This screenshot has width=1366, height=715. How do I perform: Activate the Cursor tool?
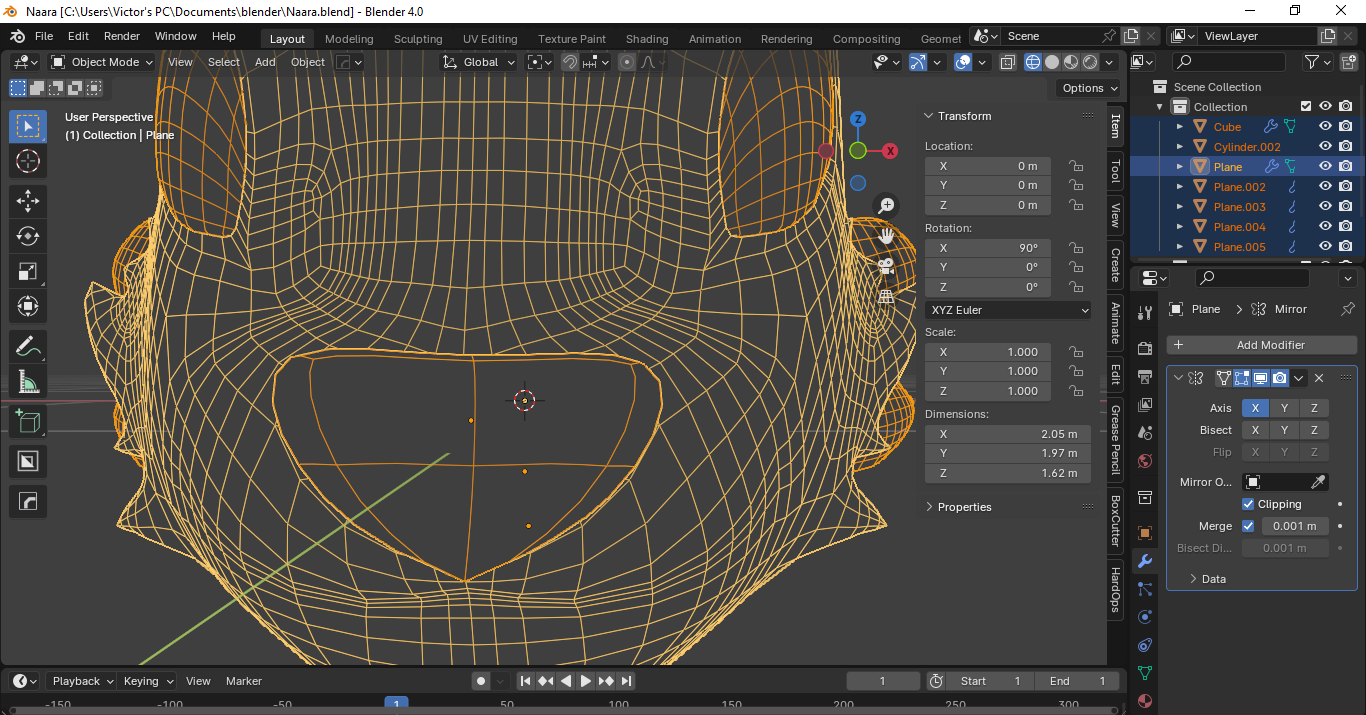(28, 161)
